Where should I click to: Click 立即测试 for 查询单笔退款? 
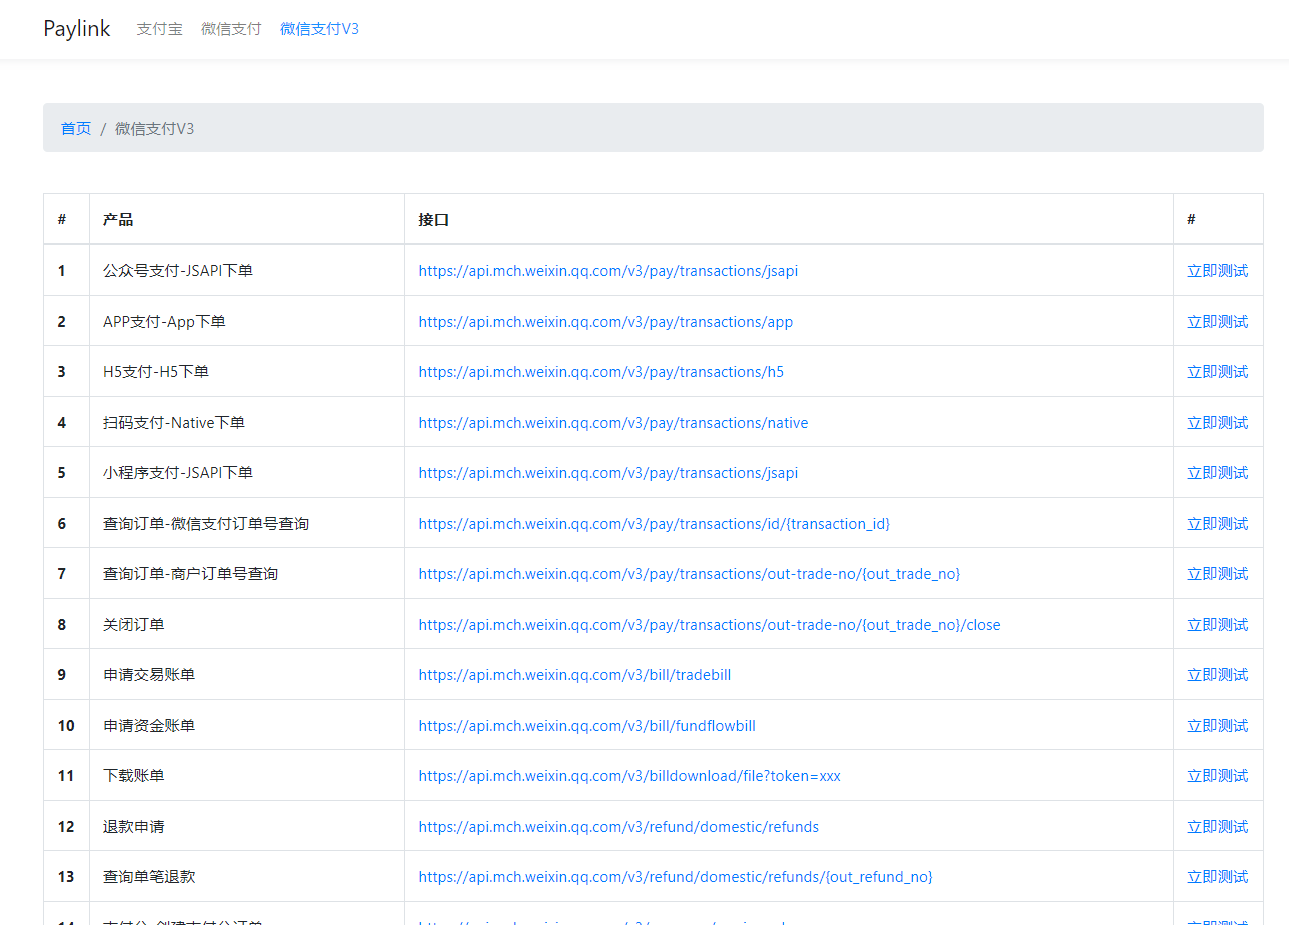pos(1217,877)
